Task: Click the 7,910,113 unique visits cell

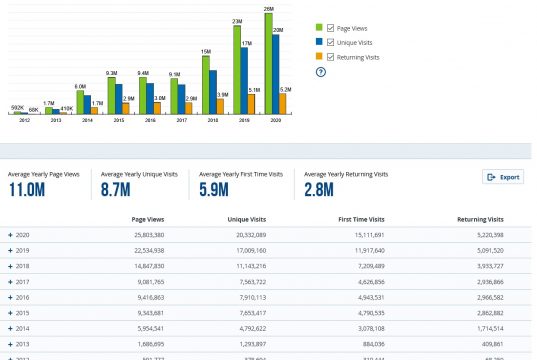Action: coord(253,297)
